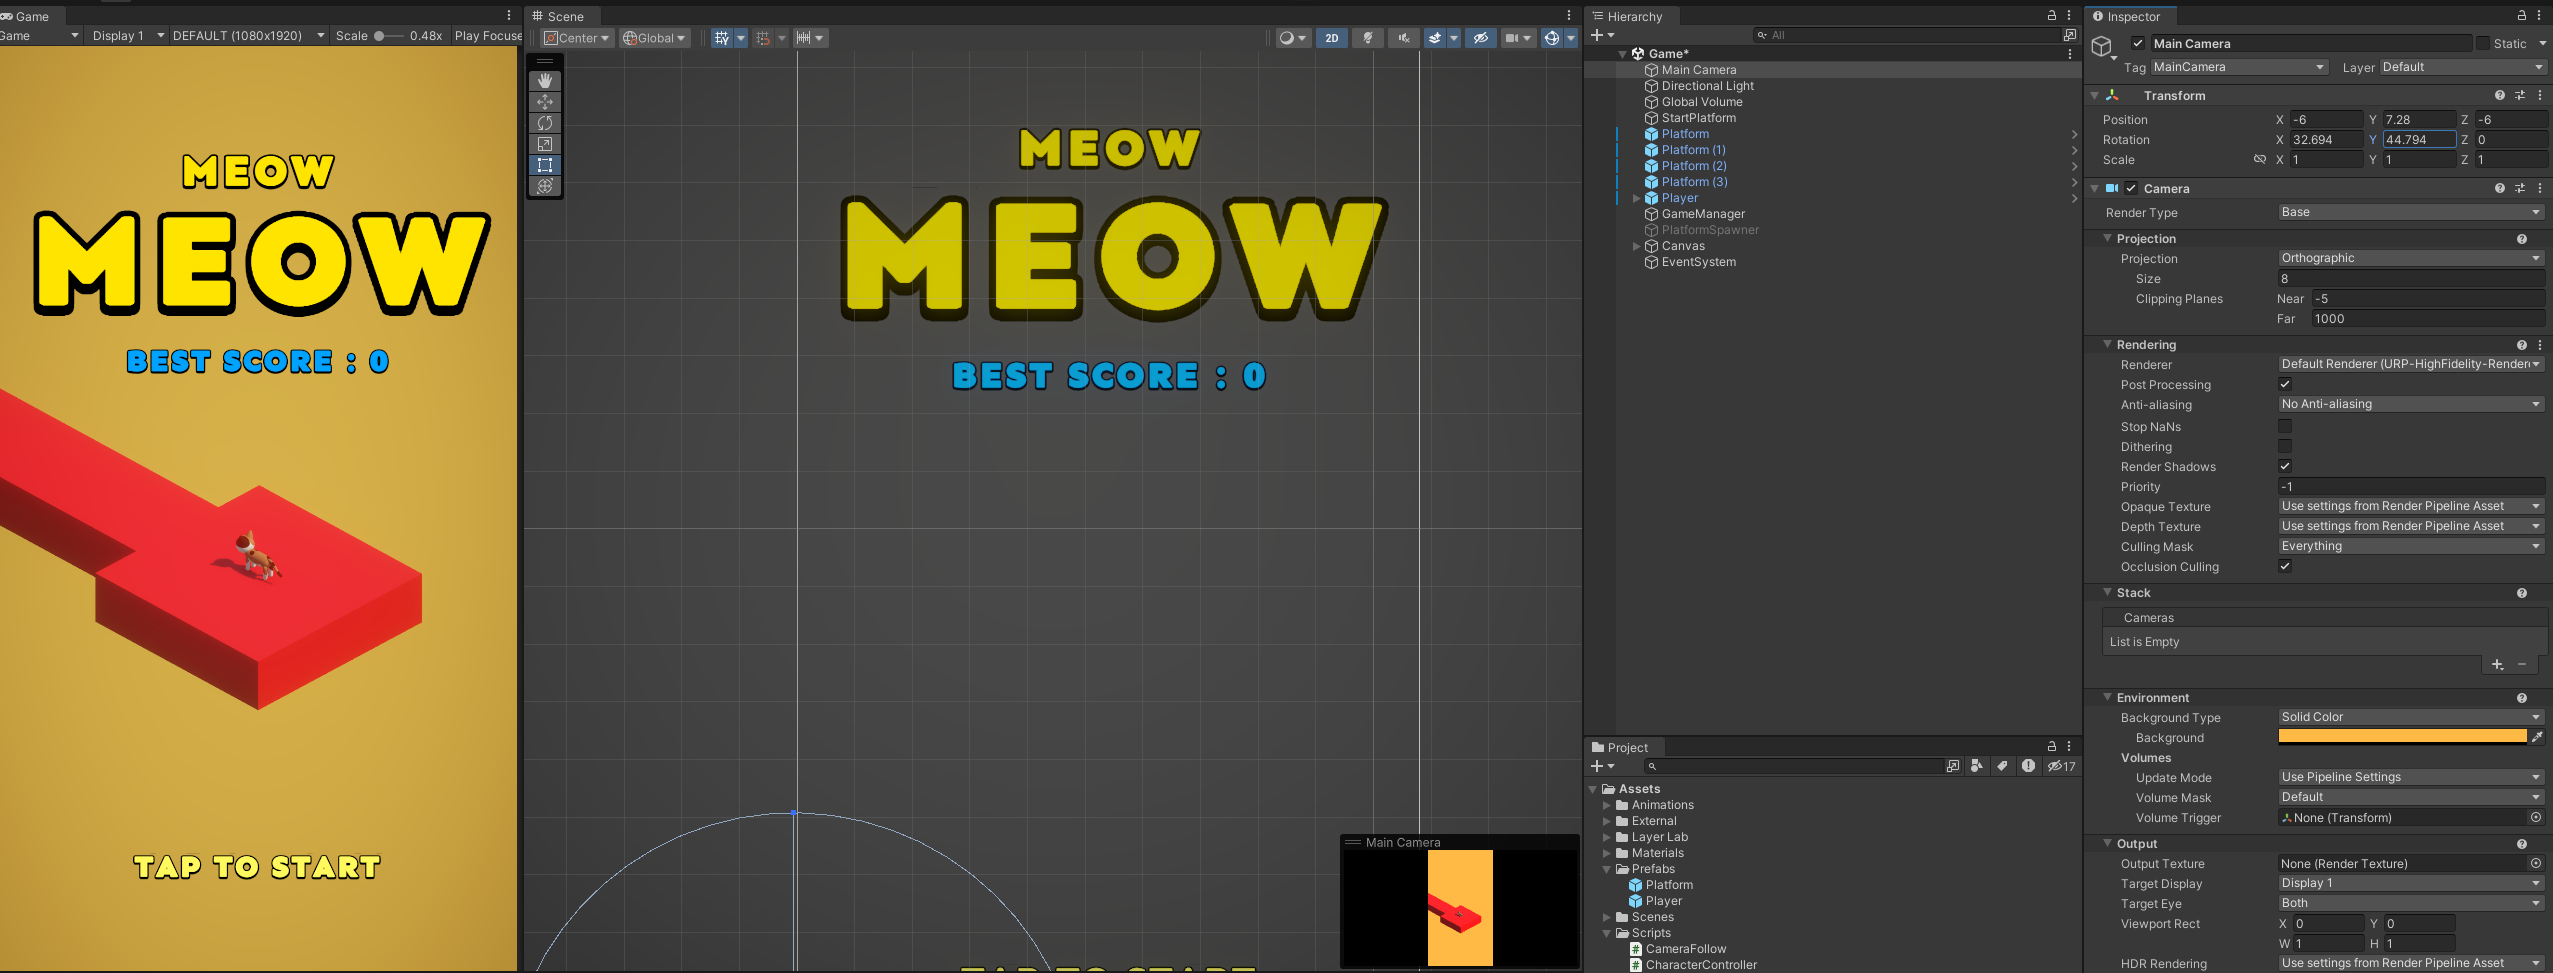Toggle Main Camera active checkbox
Image resolution: width=2553 pixels, height=973 pixels.
point(2138,43)
